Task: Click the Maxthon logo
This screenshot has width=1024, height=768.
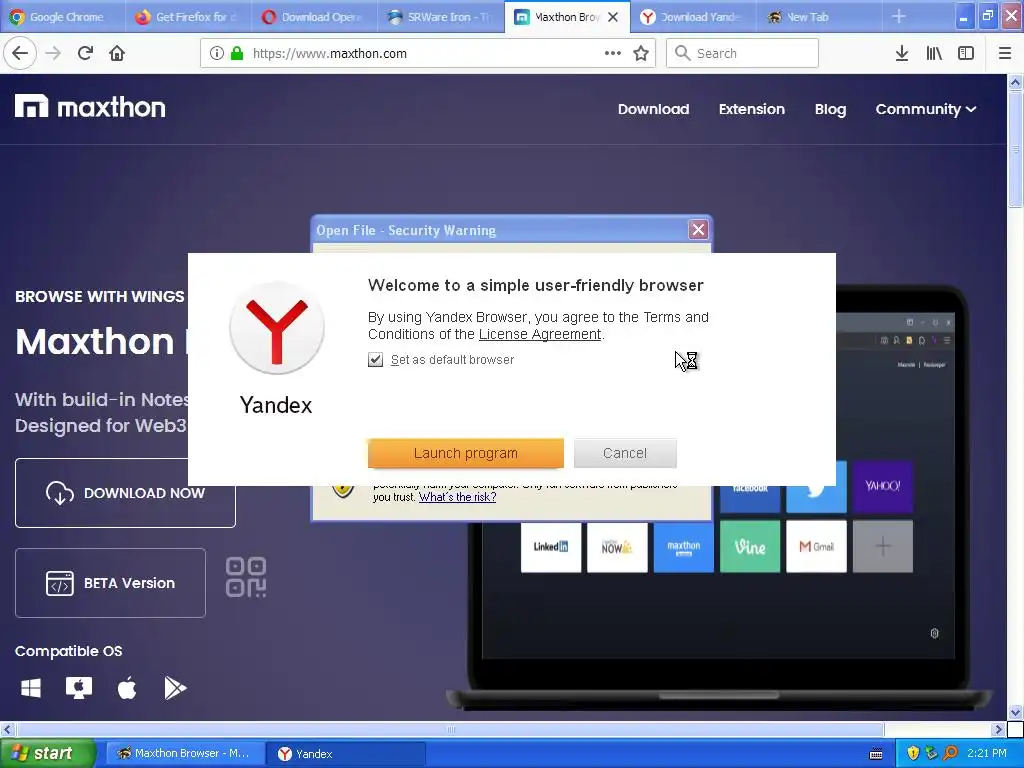Action: point(90,107)
